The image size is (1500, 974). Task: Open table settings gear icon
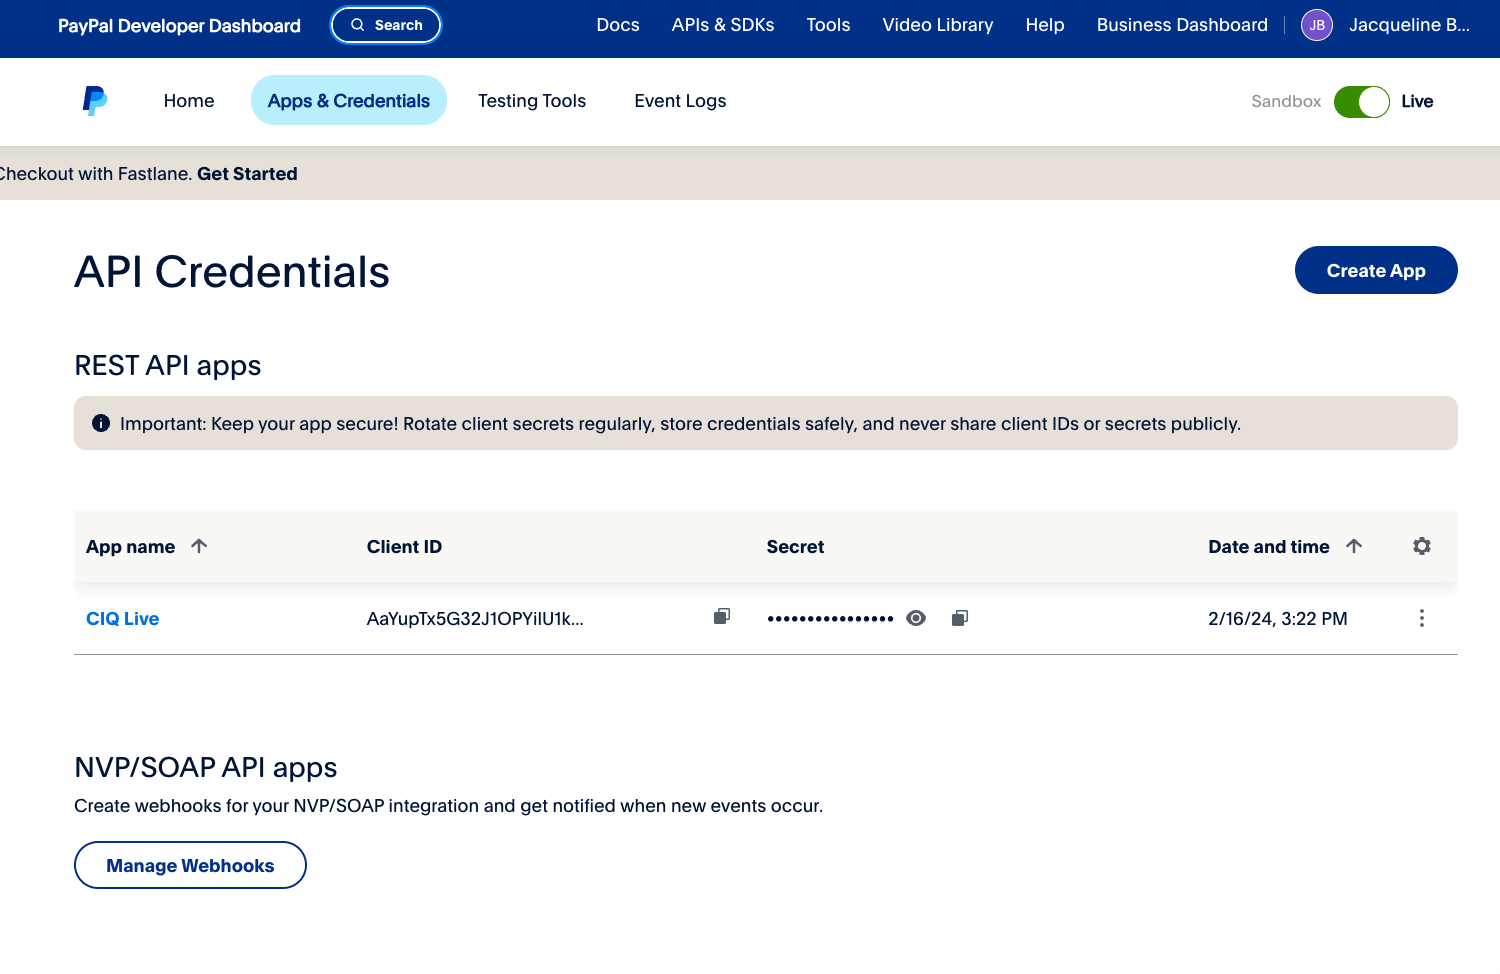click(1421, 546)
